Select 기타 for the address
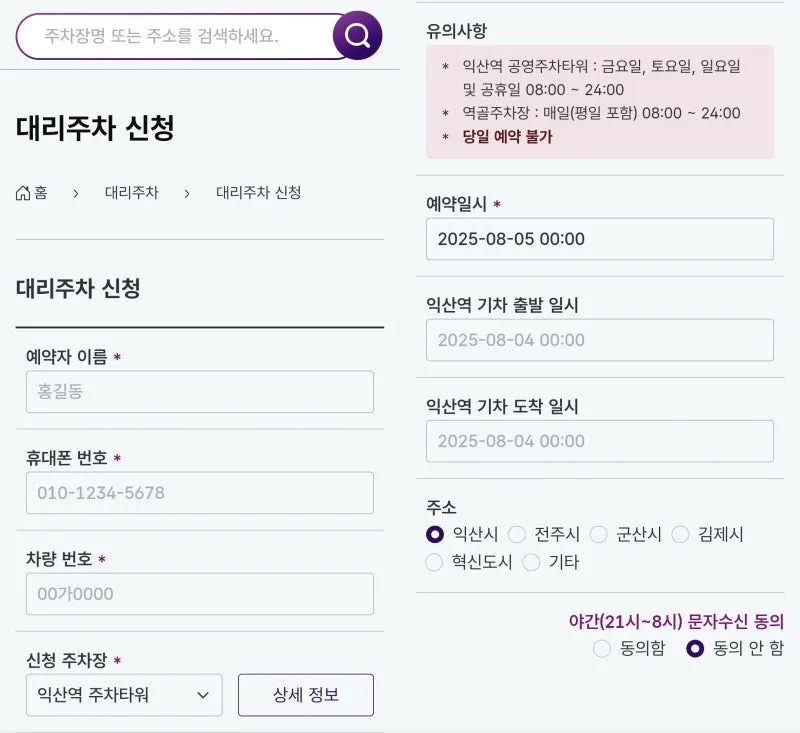 click(531, 562)
